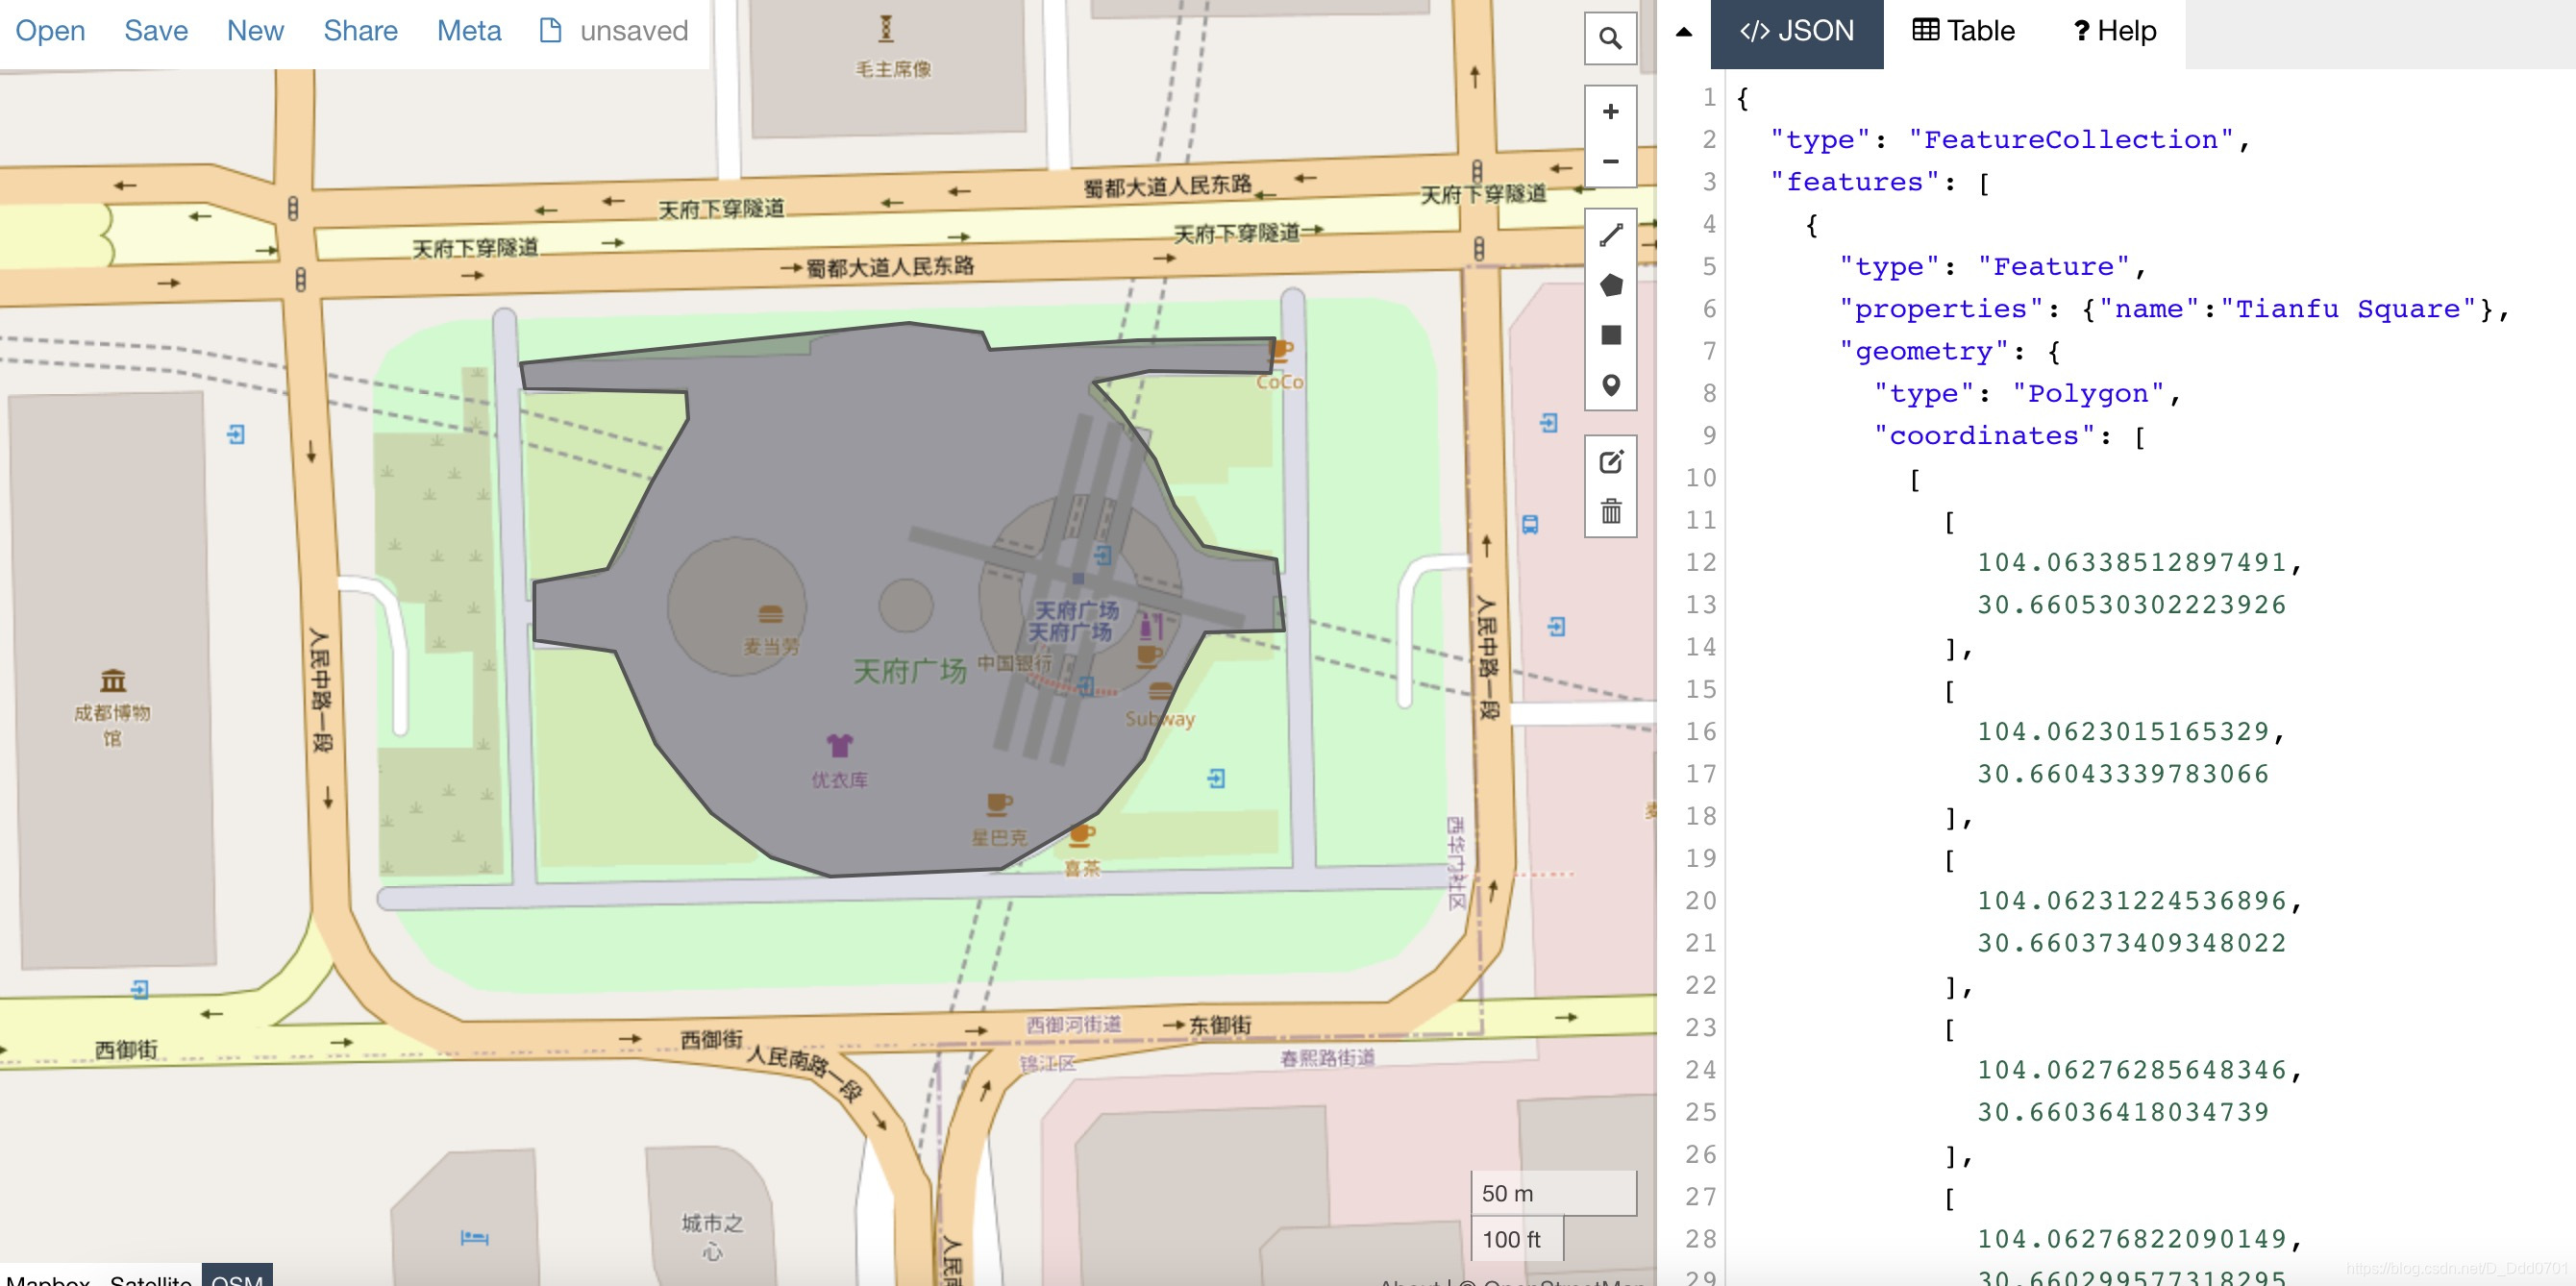The width and height of the screenshot is (2576, 1286).
Task: Click the zoom out button
Action: click(1612, 161)
